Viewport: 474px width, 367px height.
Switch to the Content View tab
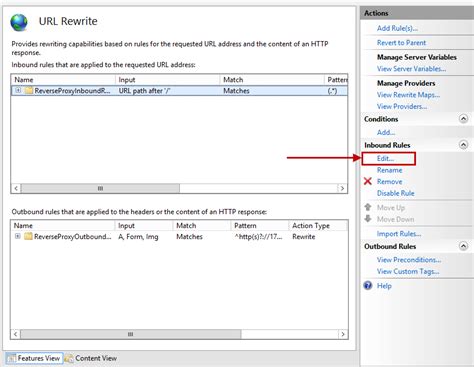(x=91, y=358)
